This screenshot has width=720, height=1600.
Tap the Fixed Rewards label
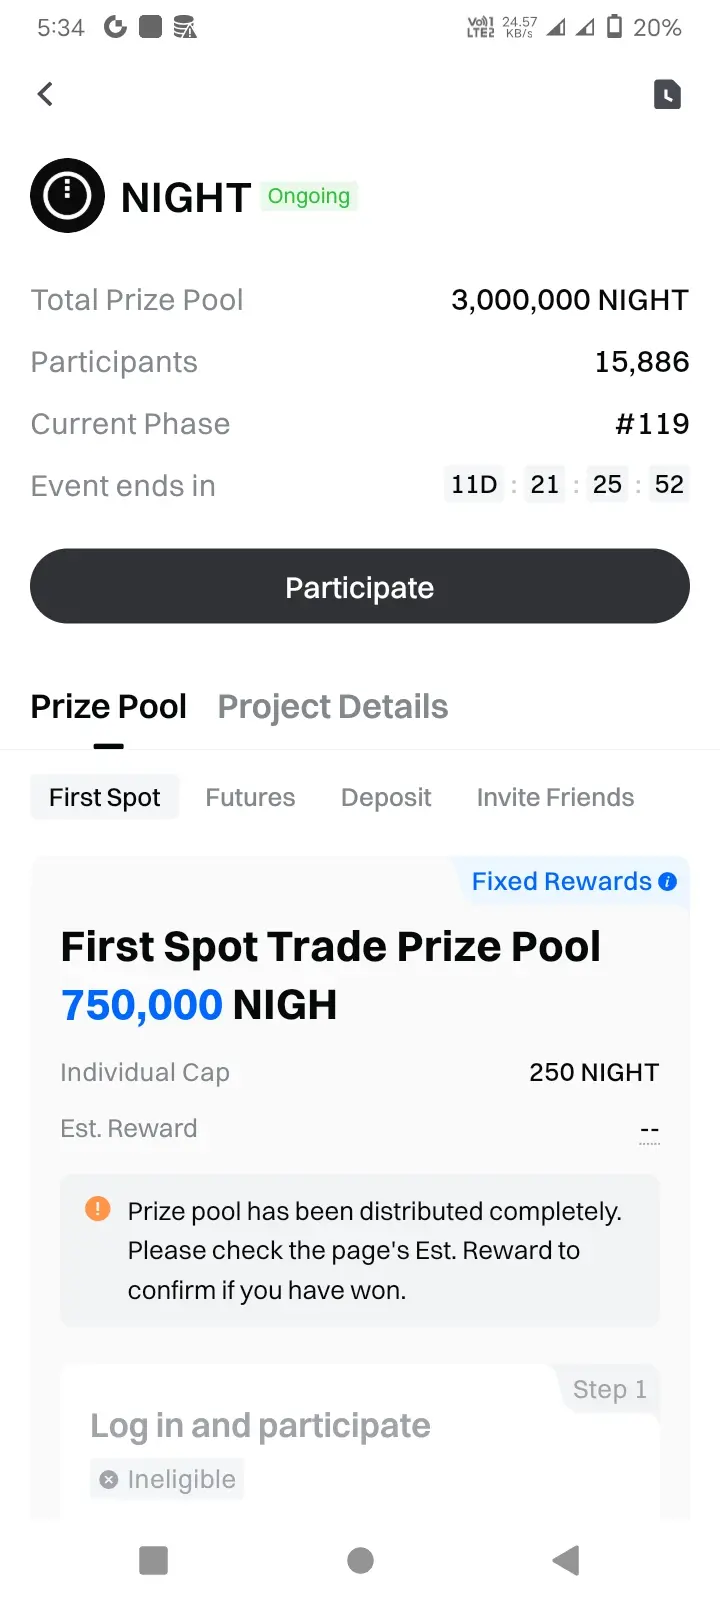click(562, 881)
